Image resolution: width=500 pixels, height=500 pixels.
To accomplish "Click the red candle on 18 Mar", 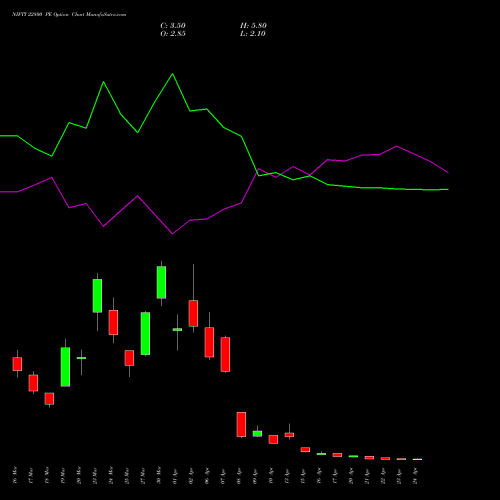I will pyautogui.click(x=49, y=399).
